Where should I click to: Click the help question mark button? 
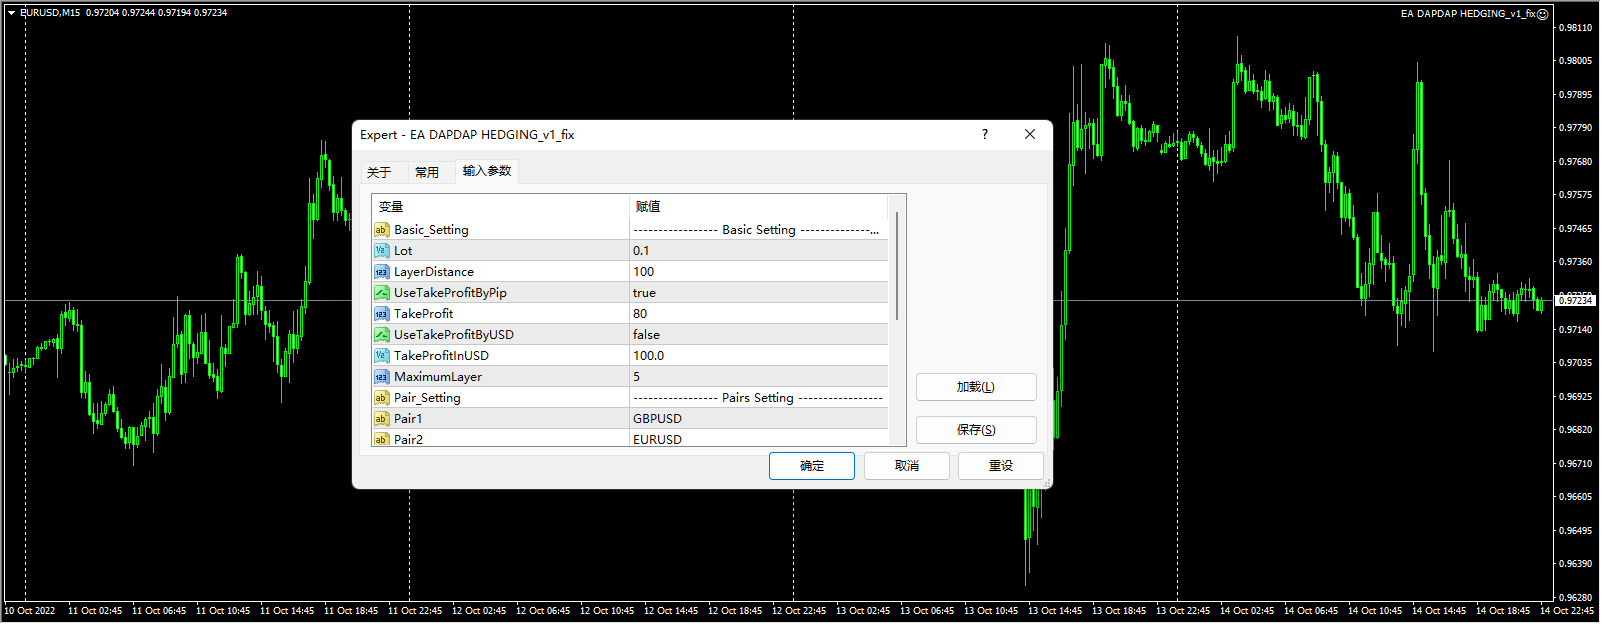[x=984, y=134]
